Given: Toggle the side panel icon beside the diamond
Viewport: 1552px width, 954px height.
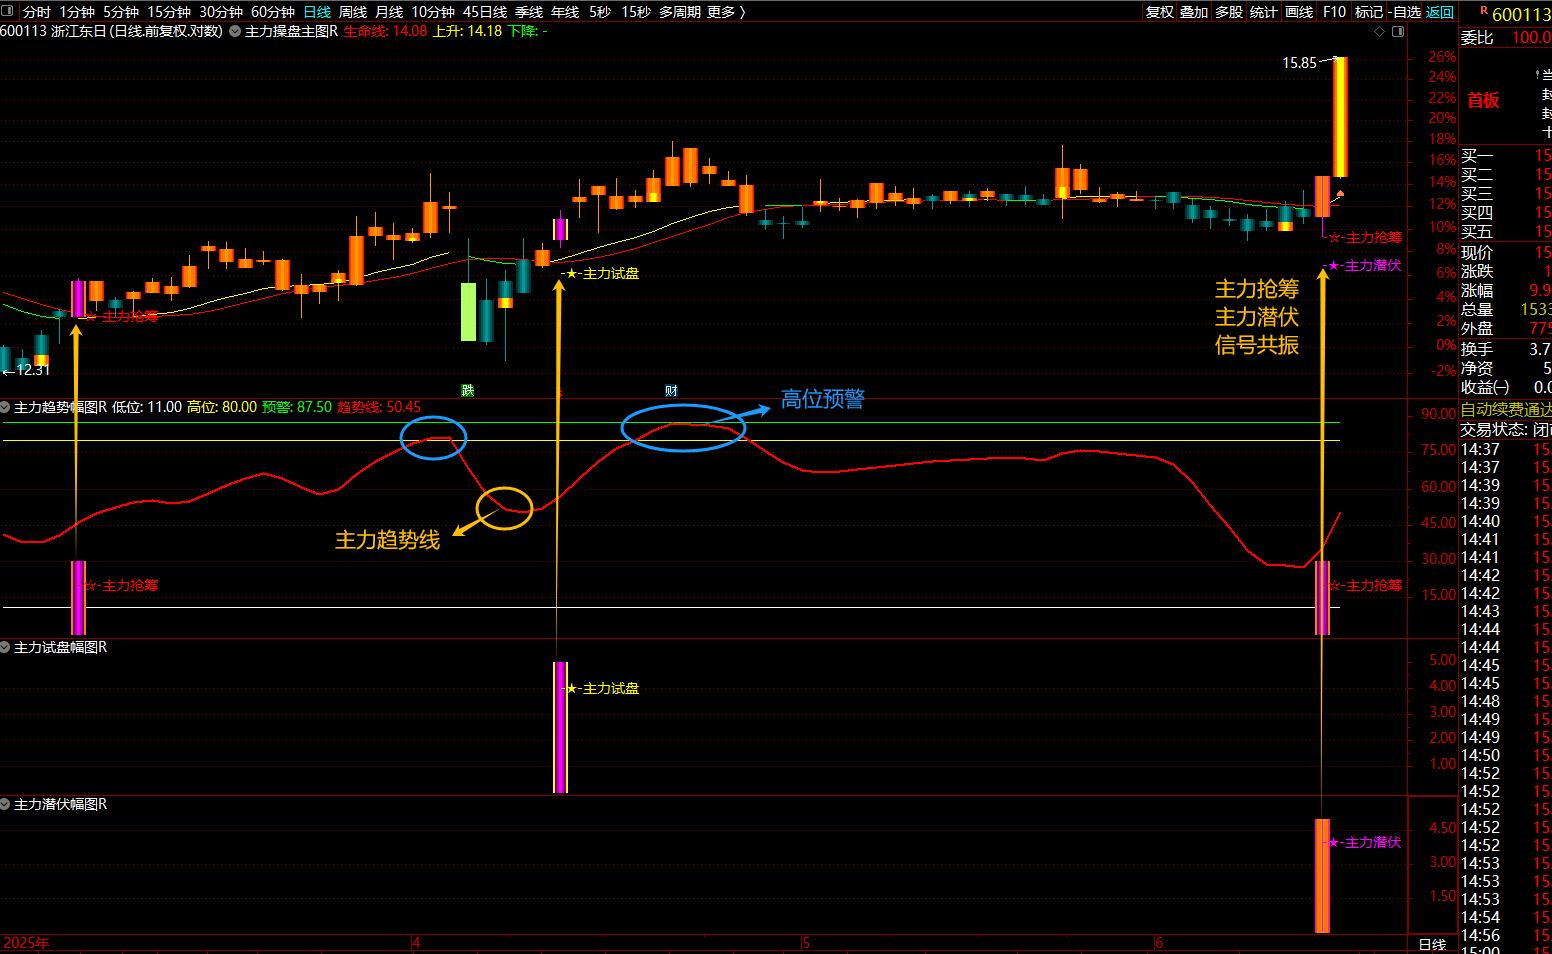Looking at the screenshot, I should tap(1398, 31).
